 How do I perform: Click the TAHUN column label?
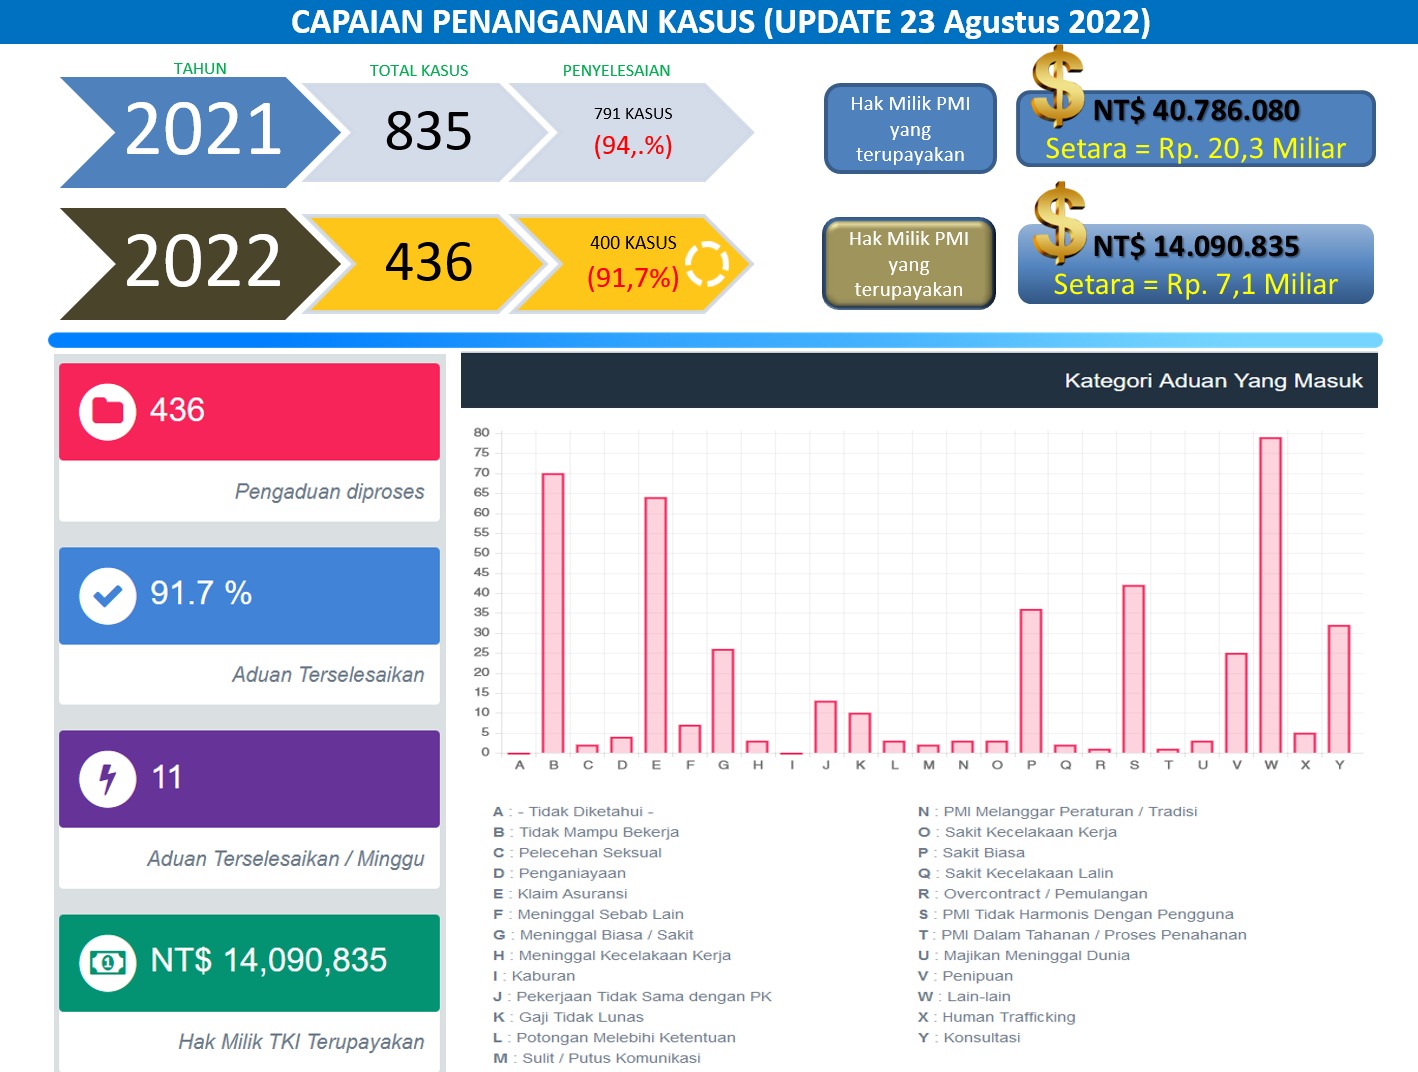200,69
